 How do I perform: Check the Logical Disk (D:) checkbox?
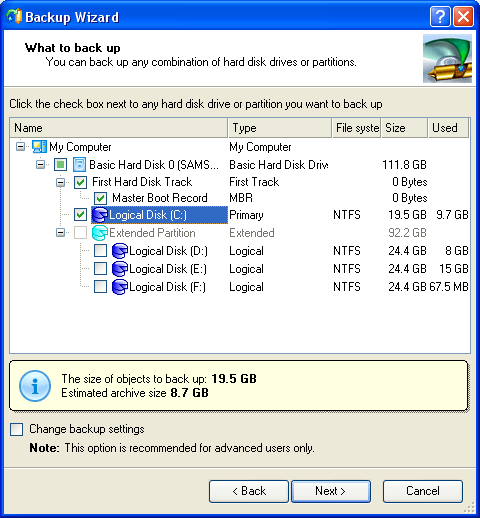click(x=100, y=251)
